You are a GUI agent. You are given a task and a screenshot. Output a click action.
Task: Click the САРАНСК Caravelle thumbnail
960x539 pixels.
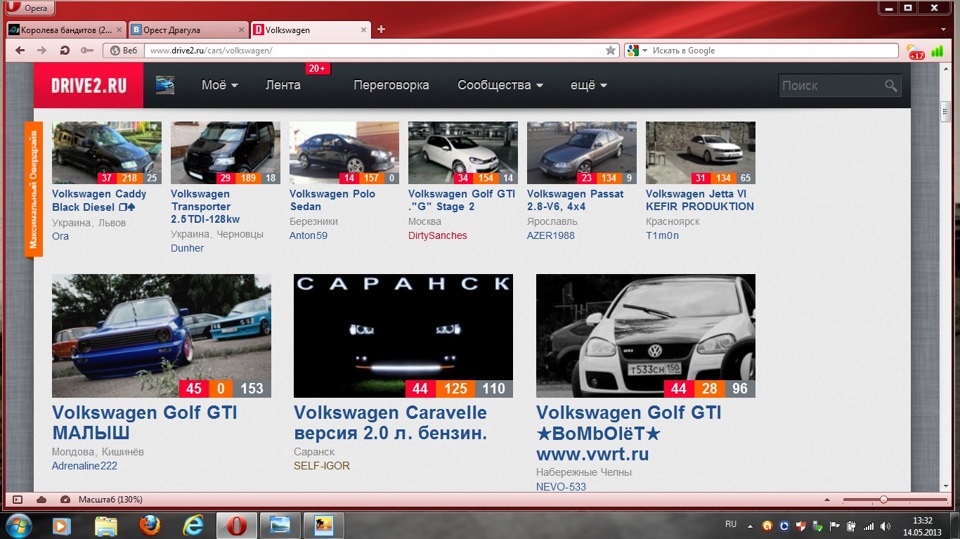pos(403,336)
